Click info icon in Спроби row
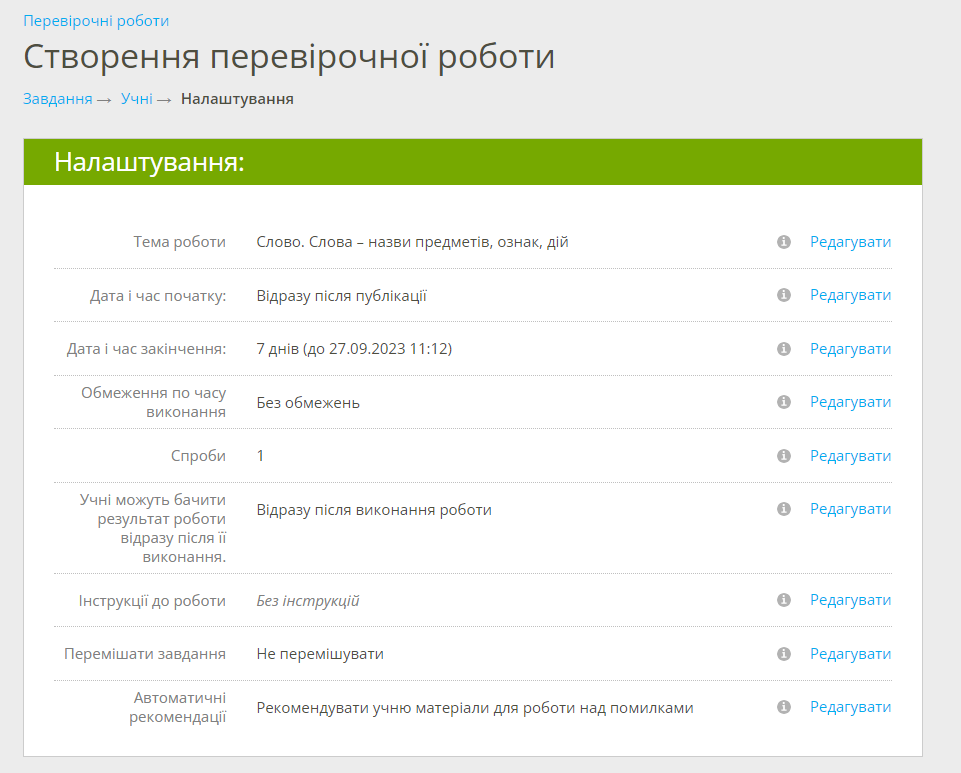Image resolution: width=961 pixels, height=773 pixels. point(783,455)
